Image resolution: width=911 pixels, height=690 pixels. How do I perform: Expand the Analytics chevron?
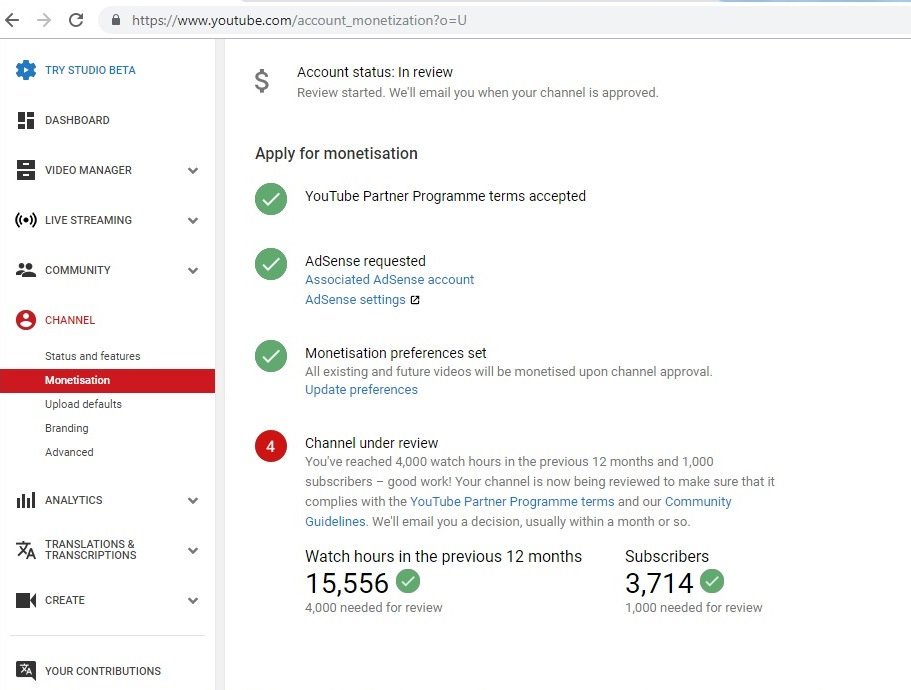click(193, 501)
